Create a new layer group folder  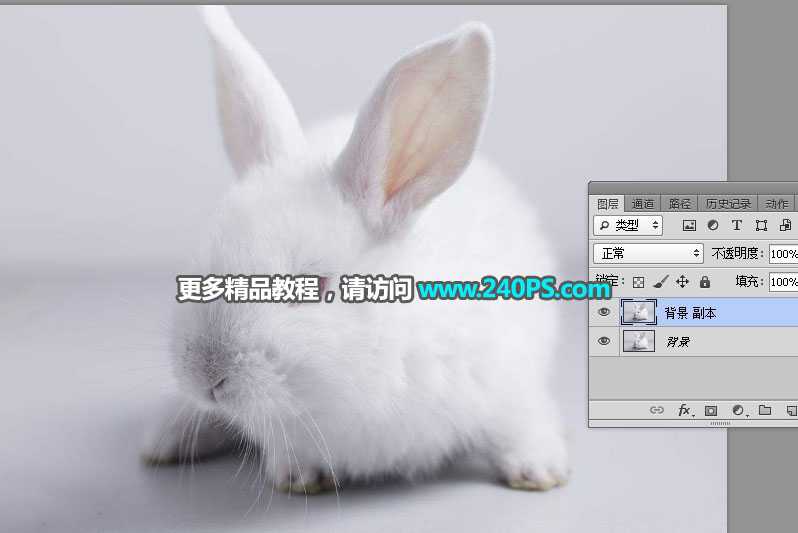pyautogui.click(x=765, y=410)
